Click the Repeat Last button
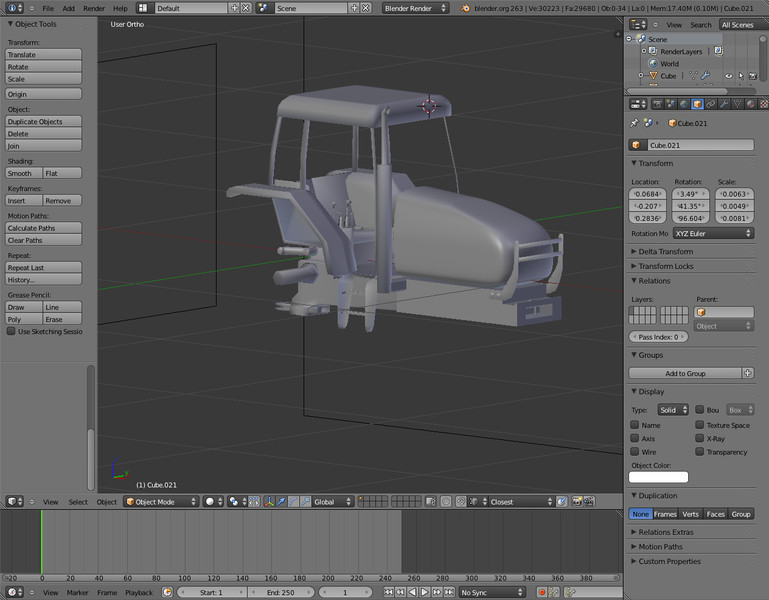The height and width of the screenshot is (600, 769). pos(44,267)
